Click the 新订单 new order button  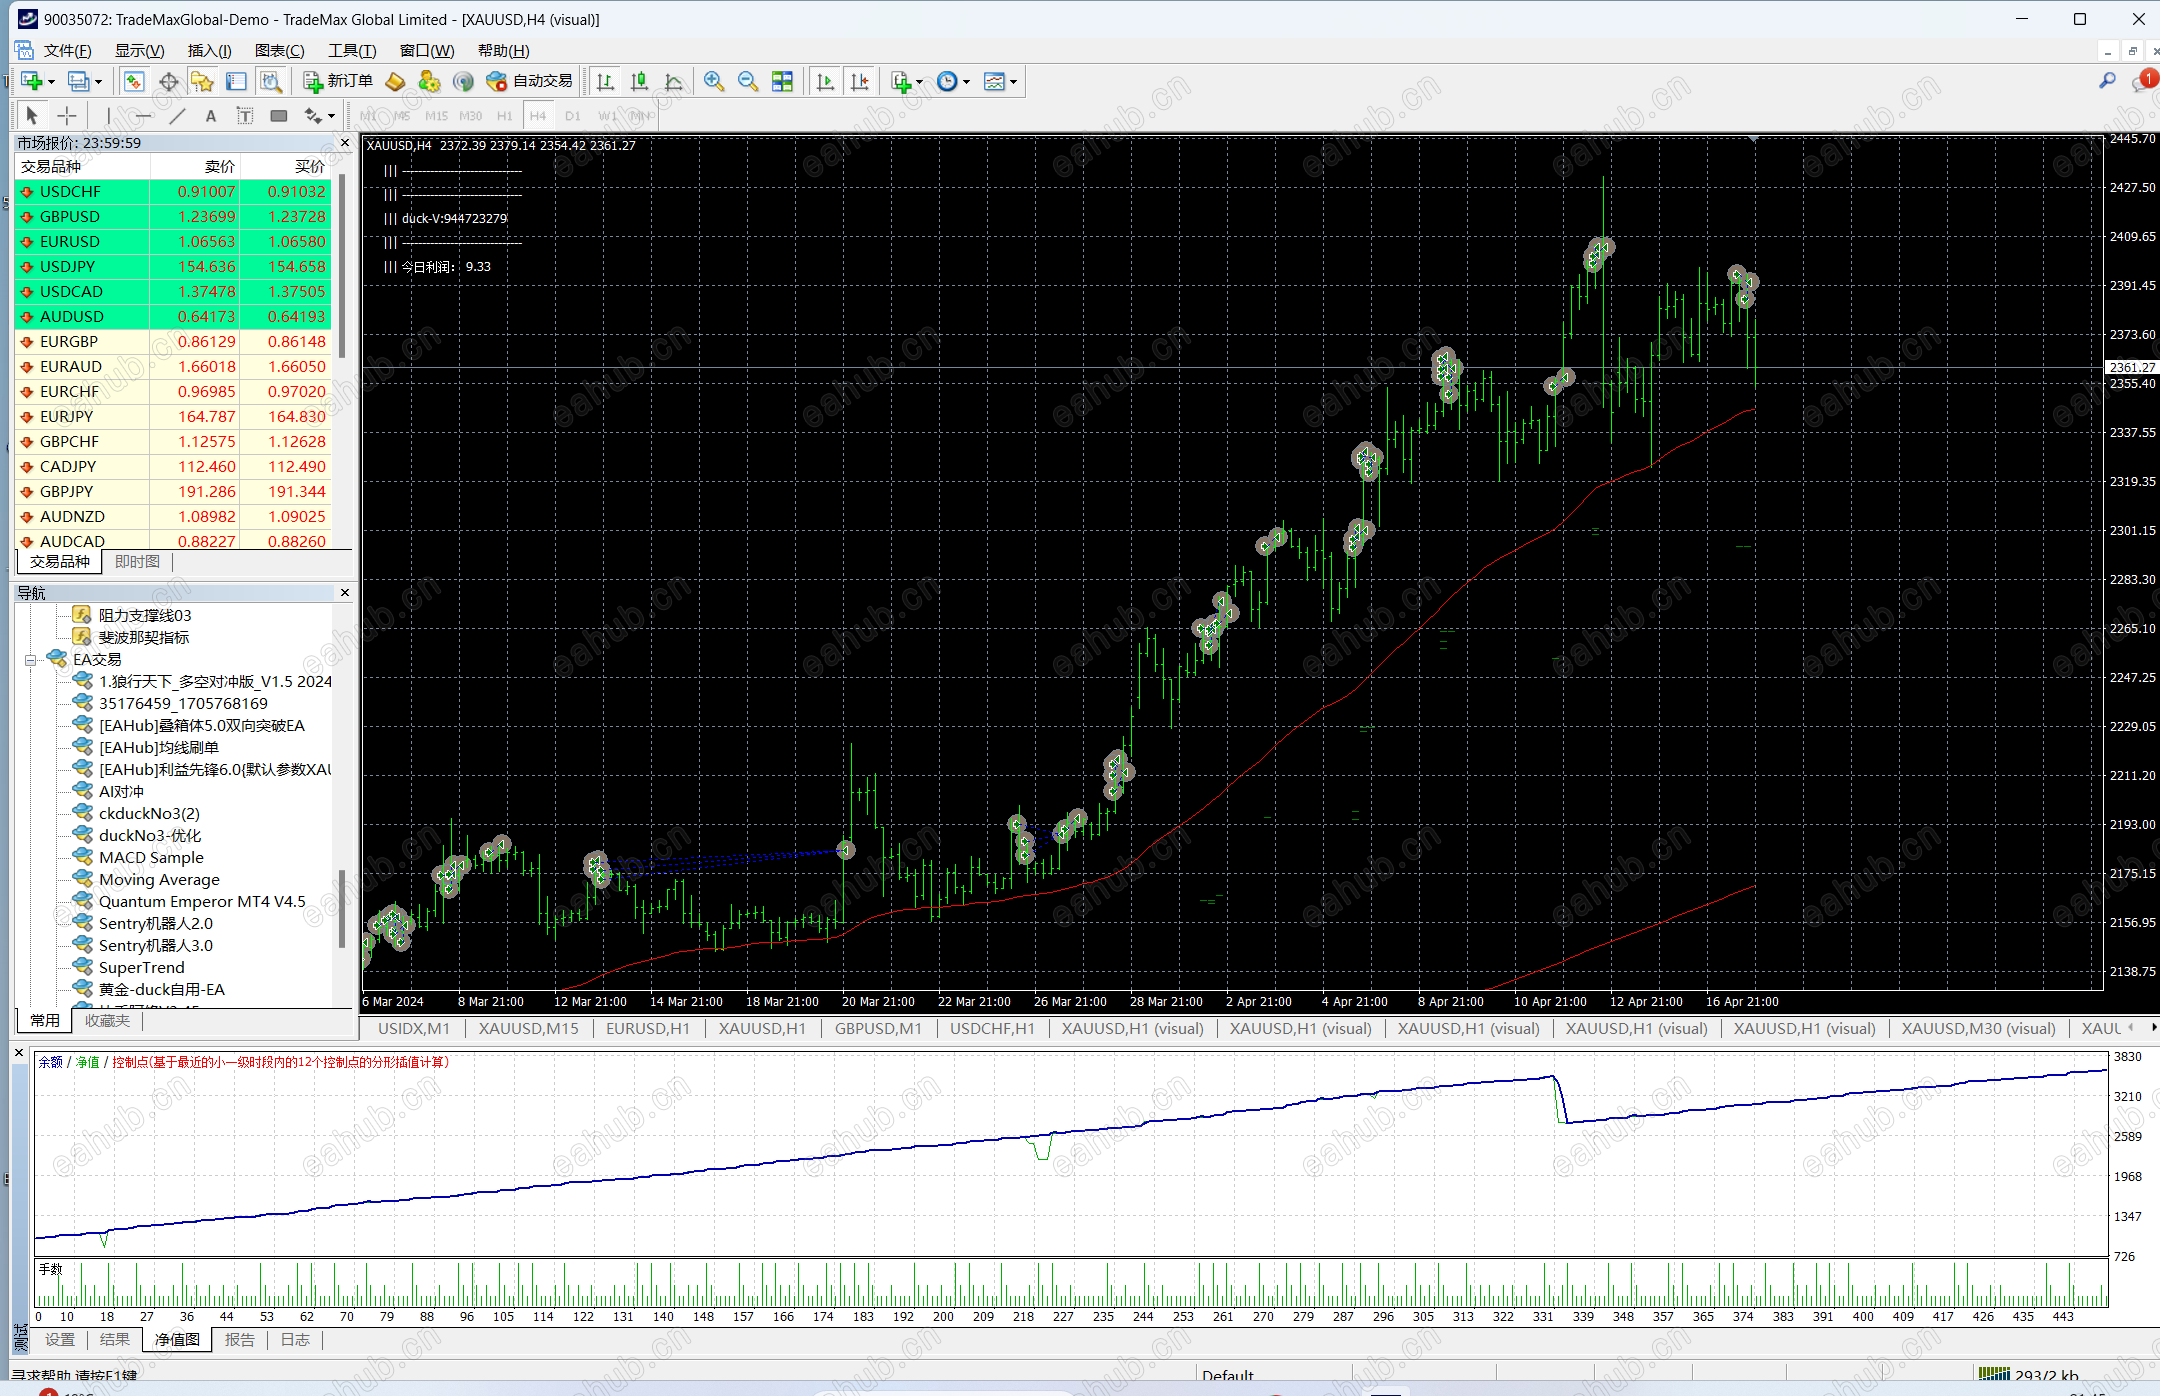[338, 81]
